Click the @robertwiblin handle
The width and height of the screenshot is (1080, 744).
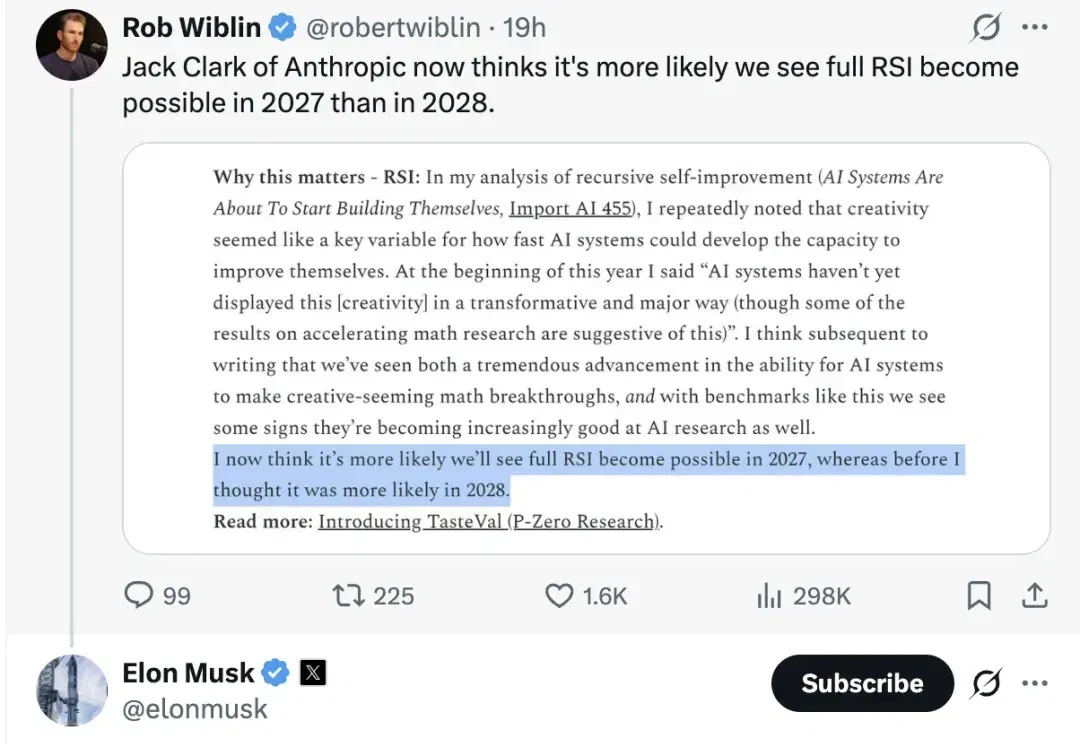coord(393,28)
